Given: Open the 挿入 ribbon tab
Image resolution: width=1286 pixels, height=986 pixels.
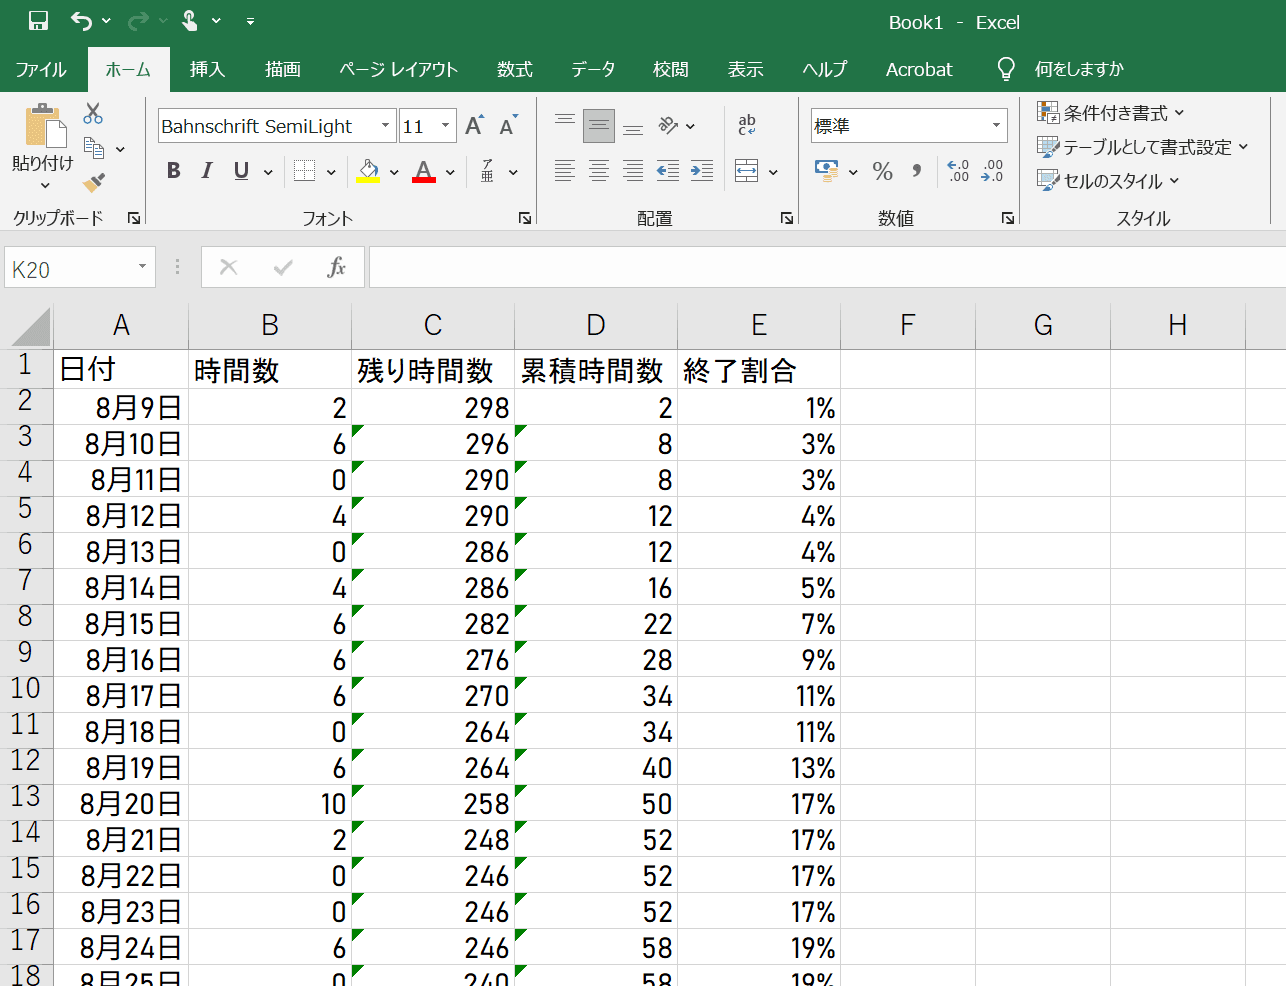Looking at the screenshot, I should pyautogui.click(x=207, y=69).
